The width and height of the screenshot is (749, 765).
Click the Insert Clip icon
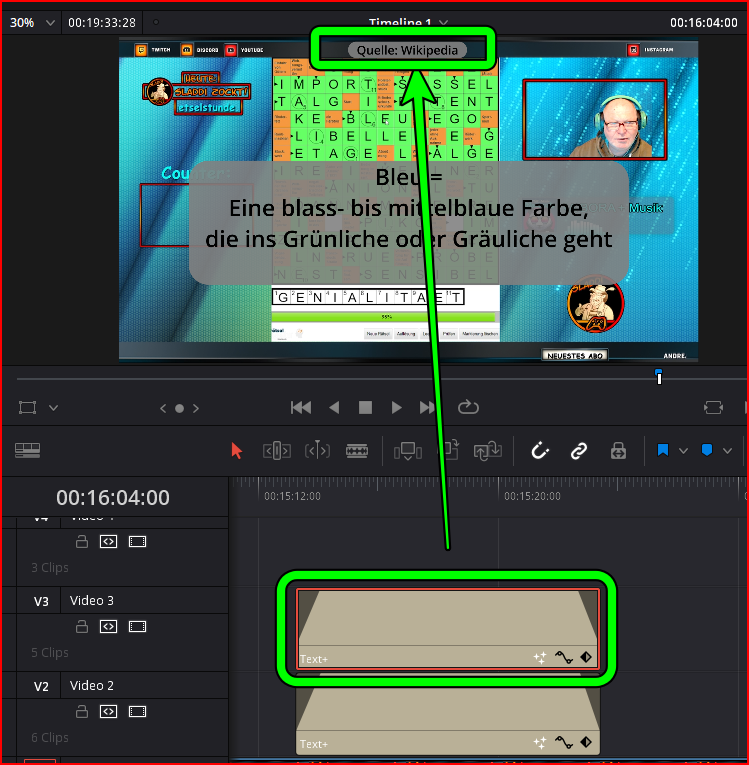tap(407, 451)
